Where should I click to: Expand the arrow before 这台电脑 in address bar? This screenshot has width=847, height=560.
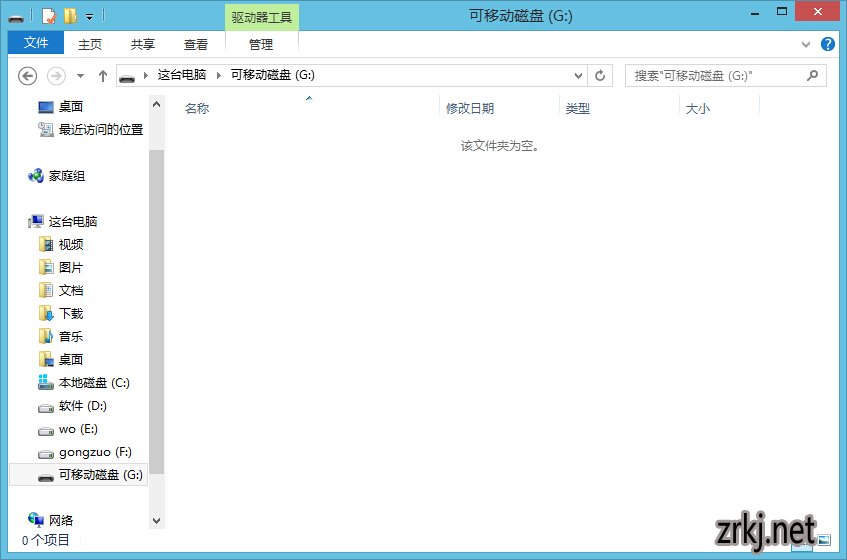[x=146, y=76]
